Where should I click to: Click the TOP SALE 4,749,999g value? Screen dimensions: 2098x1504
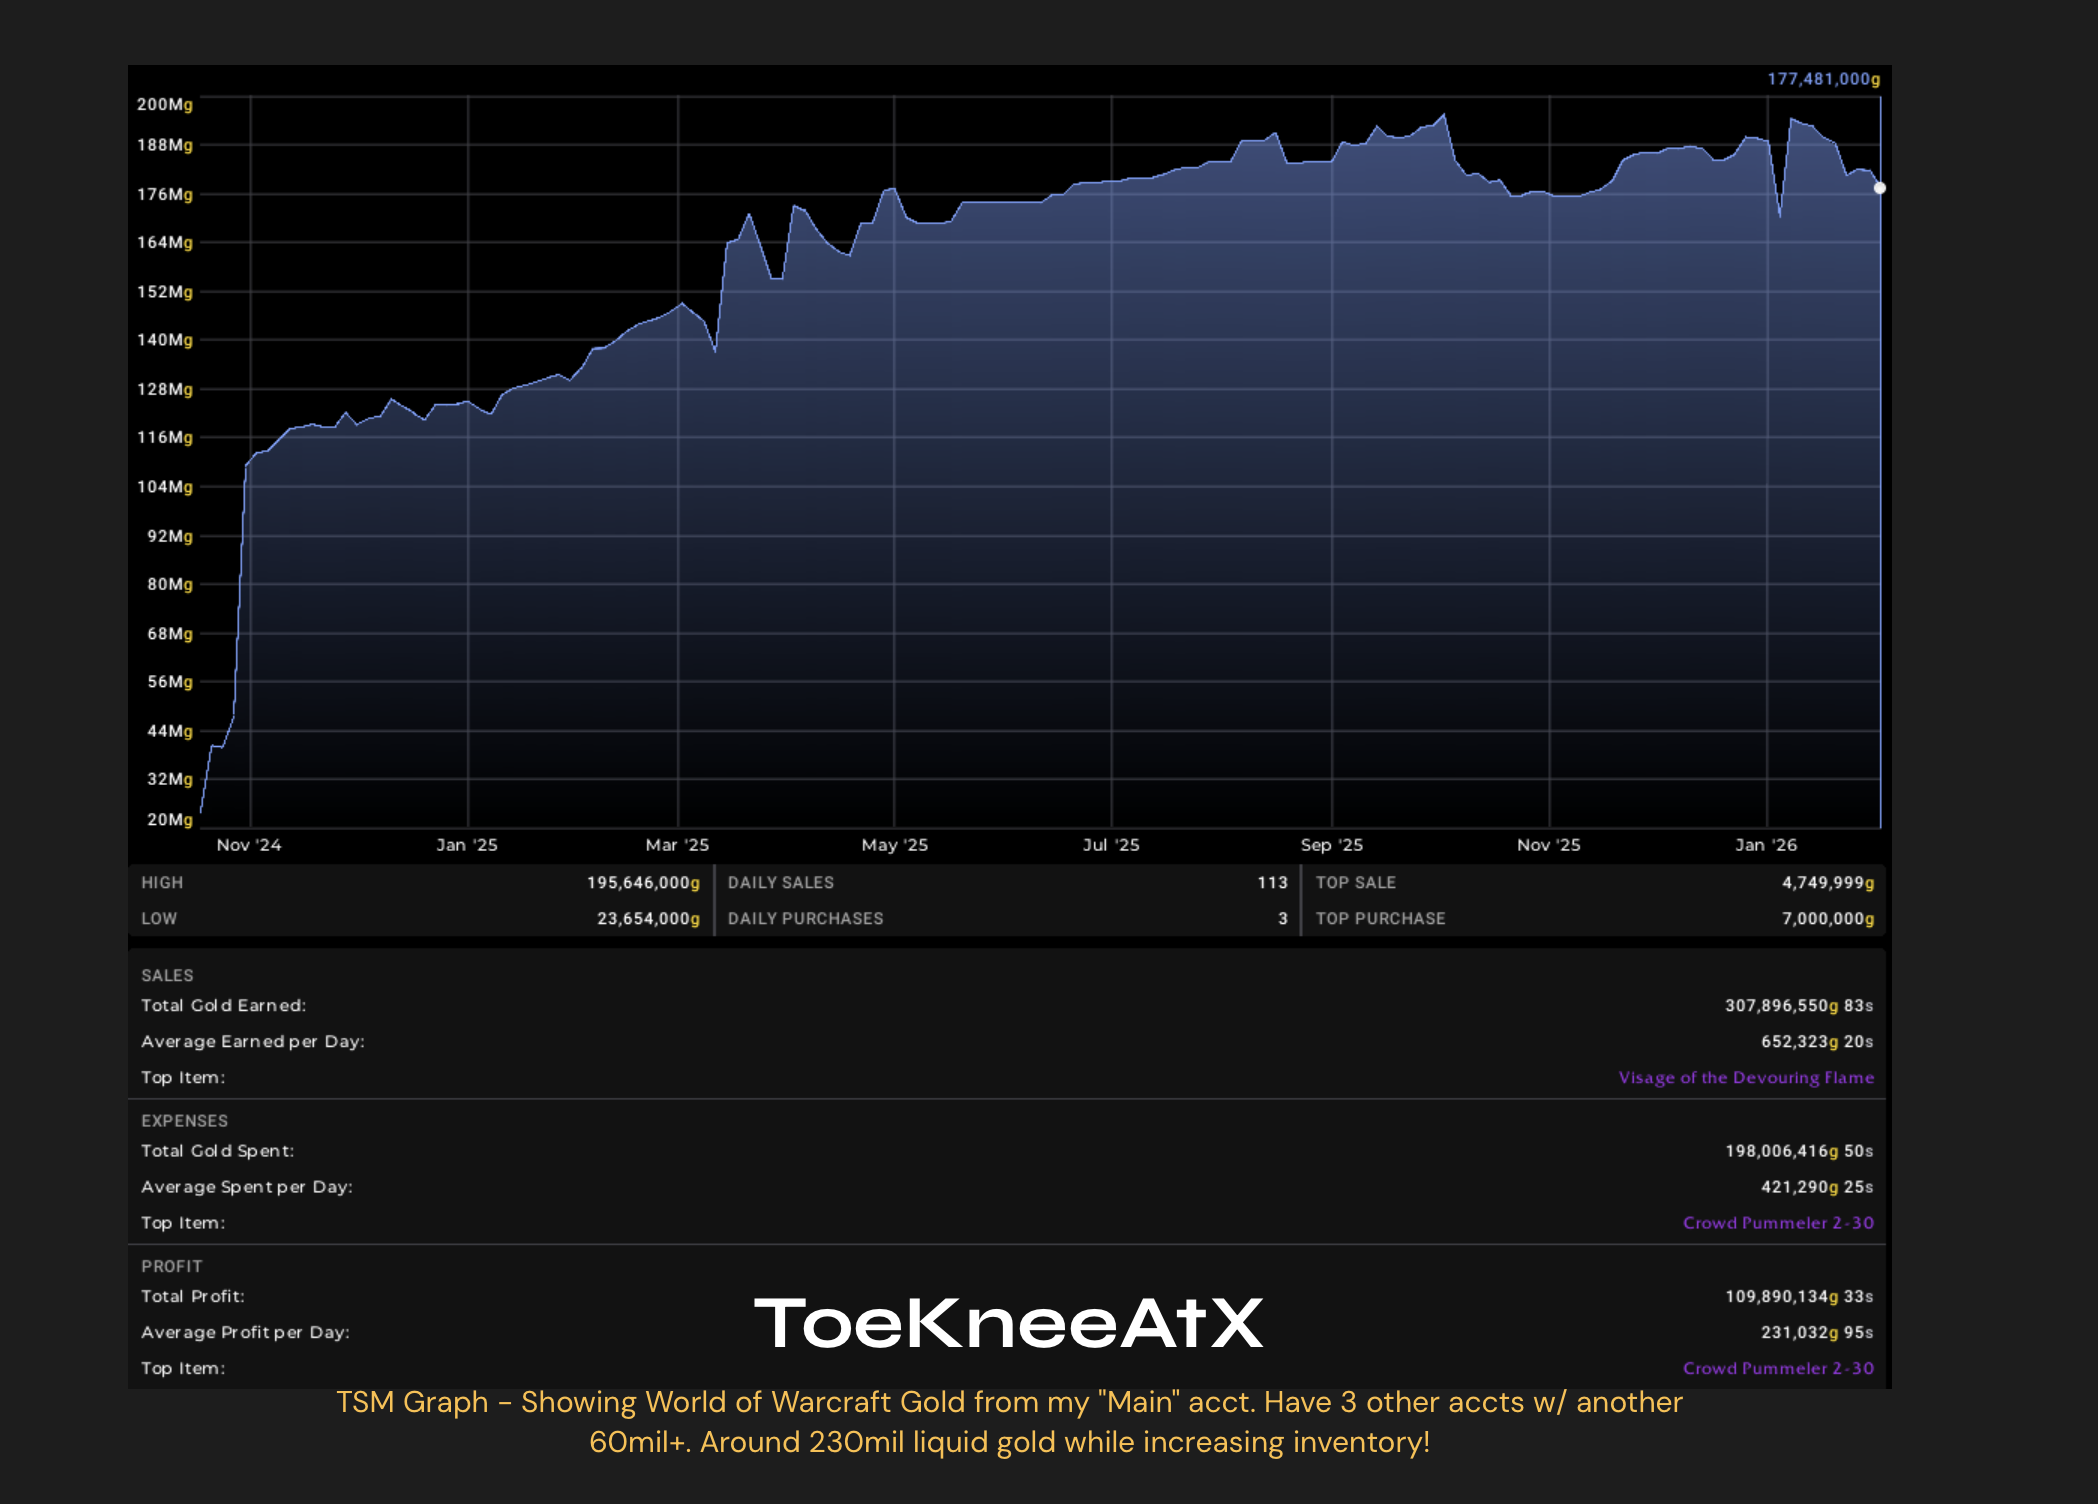[1827, 882]
